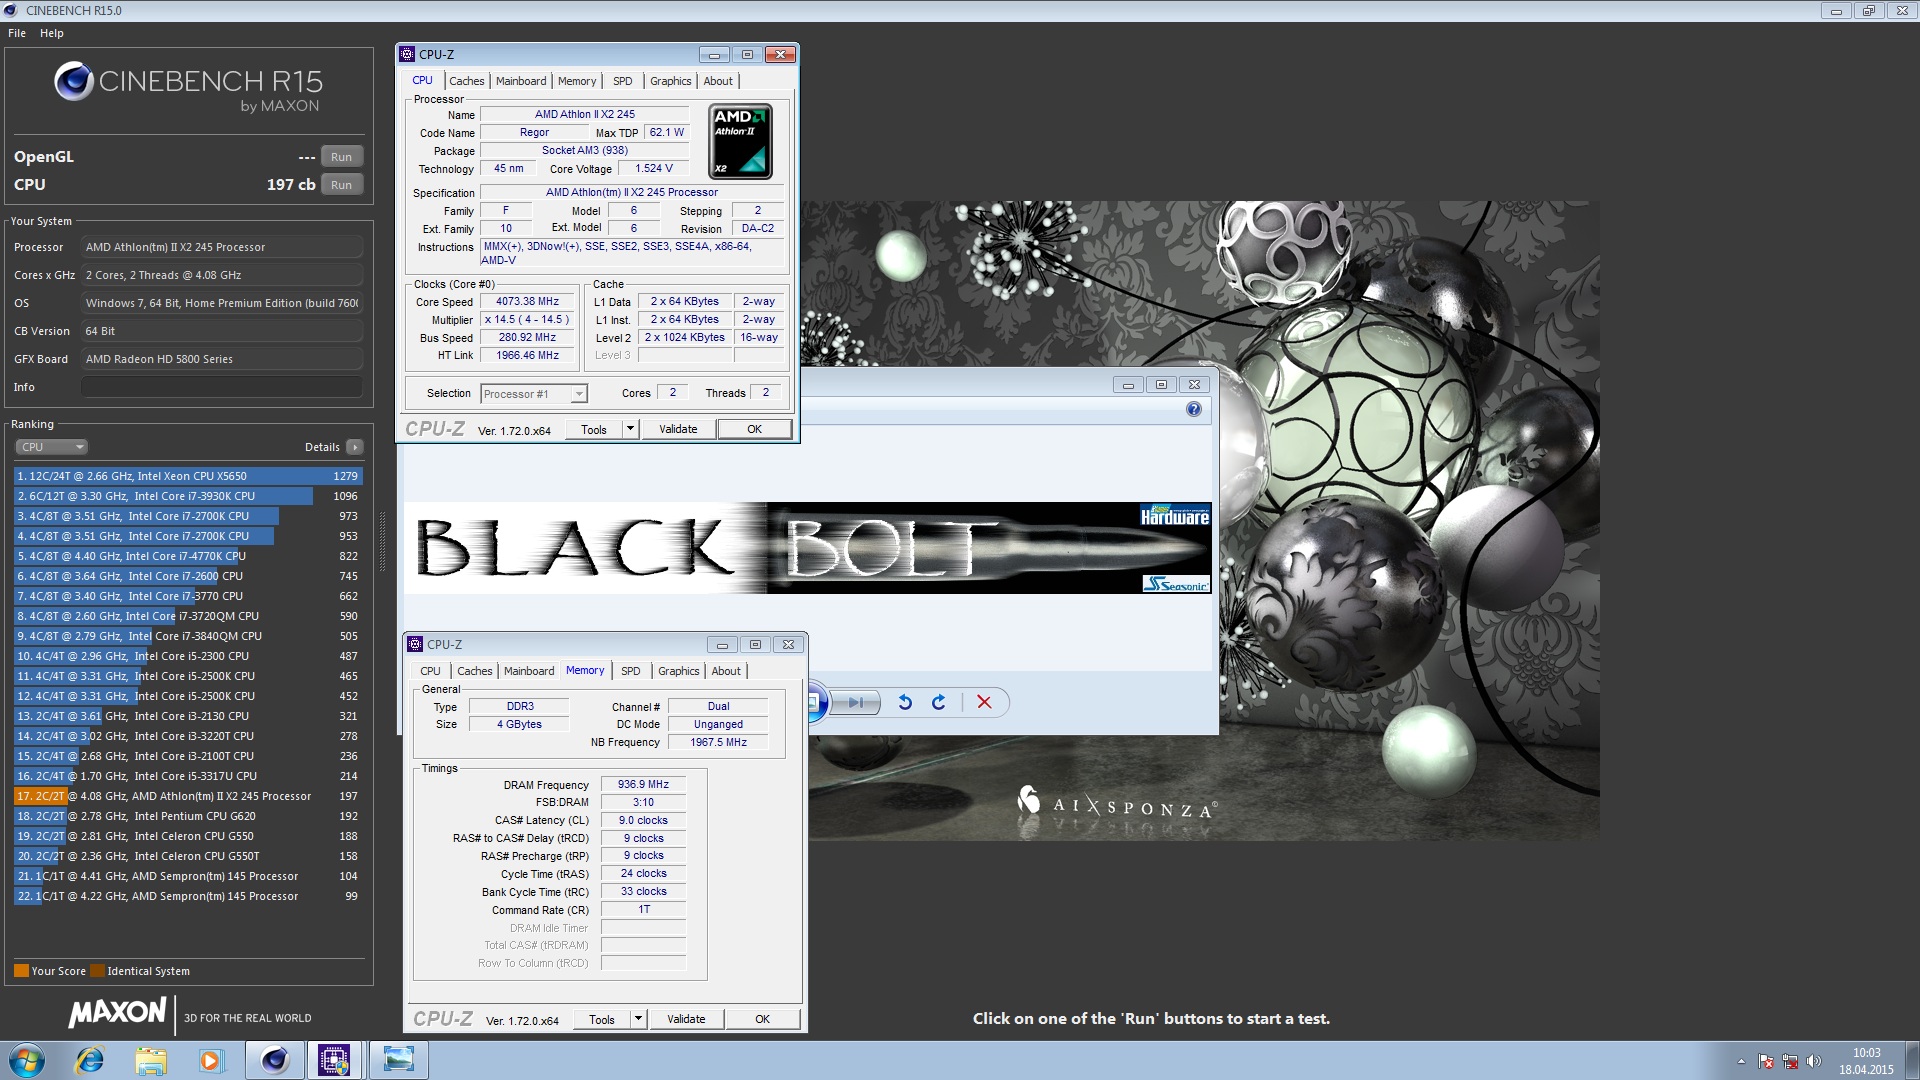Screen dimensions: 1920x1080
Task: Open Tools dropdown arrow in bottom CPU-Z window
Action: [638, 1020]
